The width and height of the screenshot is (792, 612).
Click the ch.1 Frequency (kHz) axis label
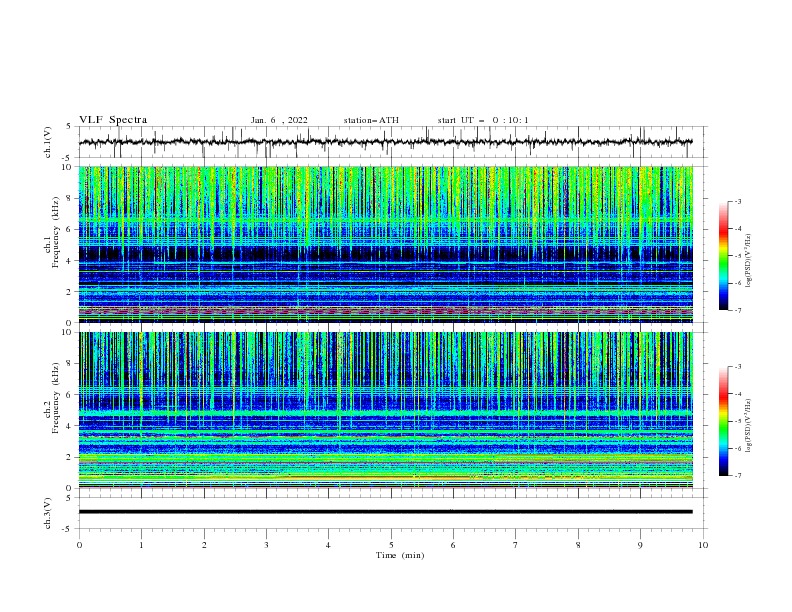coord(52,244)
